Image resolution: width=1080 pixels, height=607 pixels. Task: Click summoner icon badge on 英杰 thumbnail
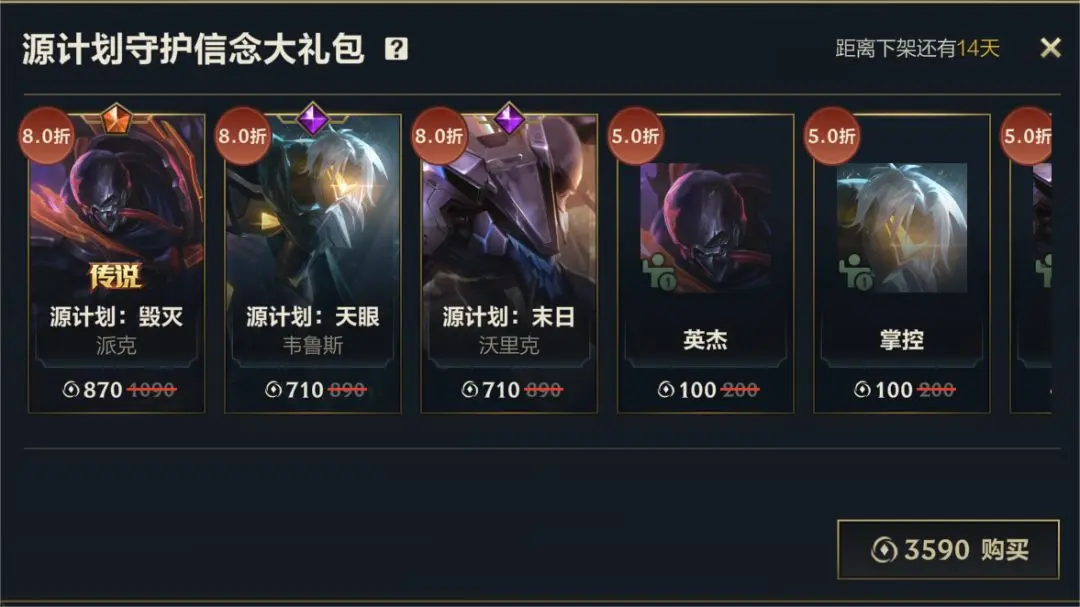tap(659, 271)
